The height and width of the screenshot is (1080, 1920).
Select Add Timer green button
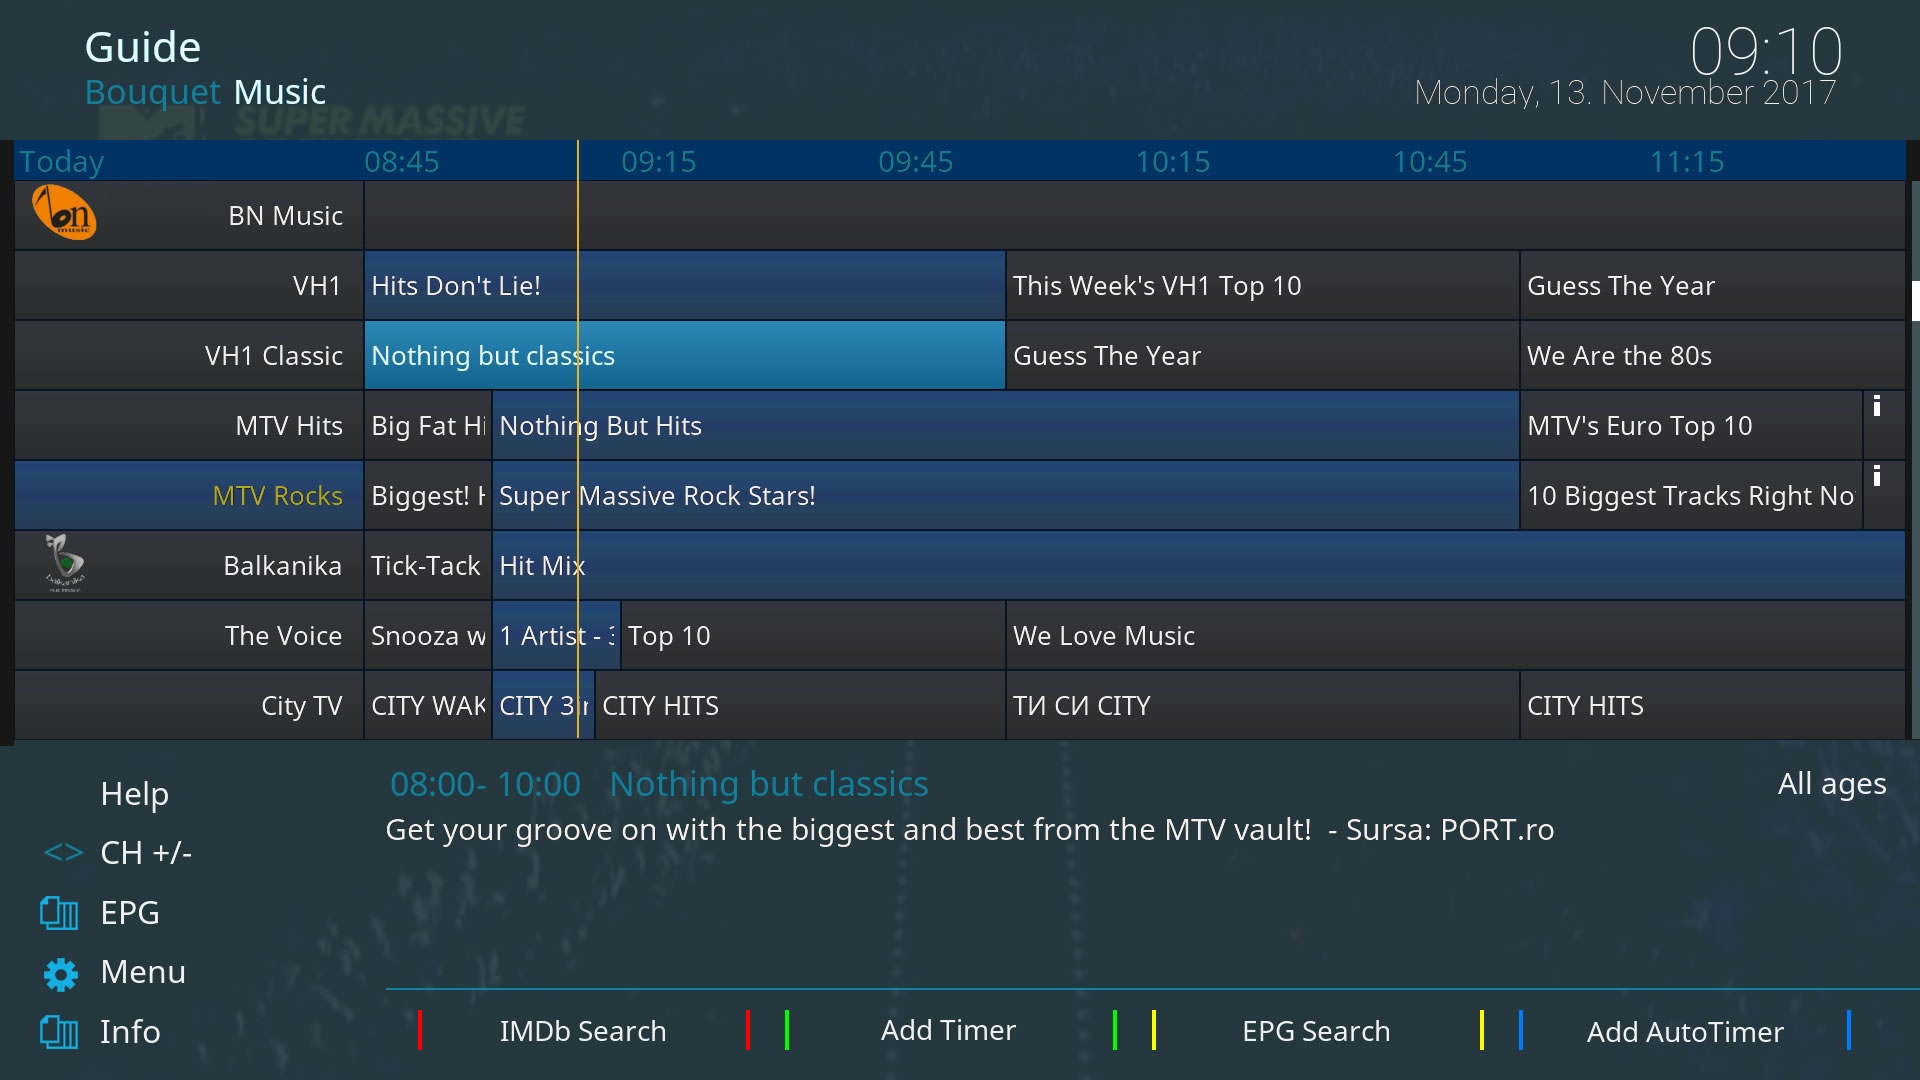[x=948, y=1030]
